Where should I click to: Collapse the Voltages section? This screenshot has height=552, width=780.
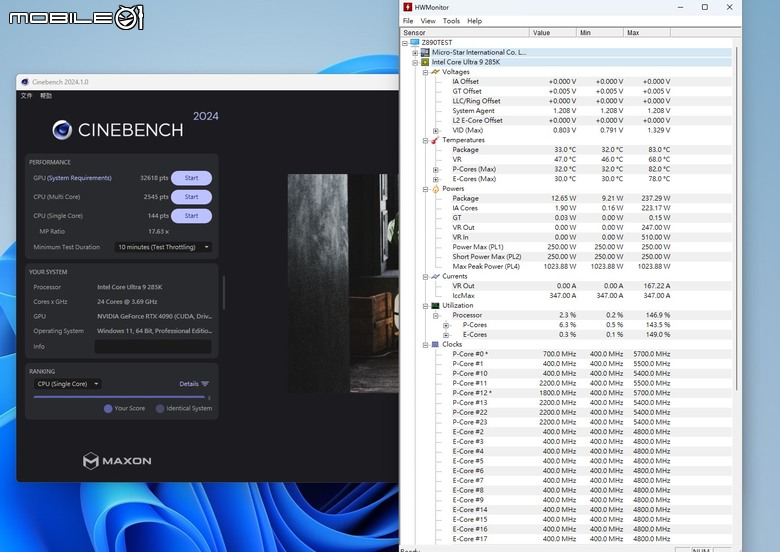pyautogui.click(x=425, y=73)
